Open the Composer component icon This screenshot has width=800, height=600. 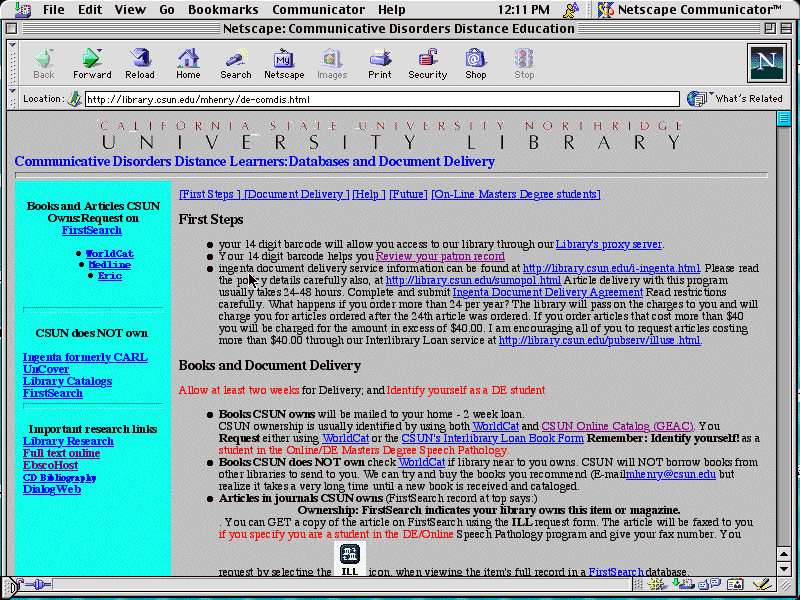click(x=761, y=584)
